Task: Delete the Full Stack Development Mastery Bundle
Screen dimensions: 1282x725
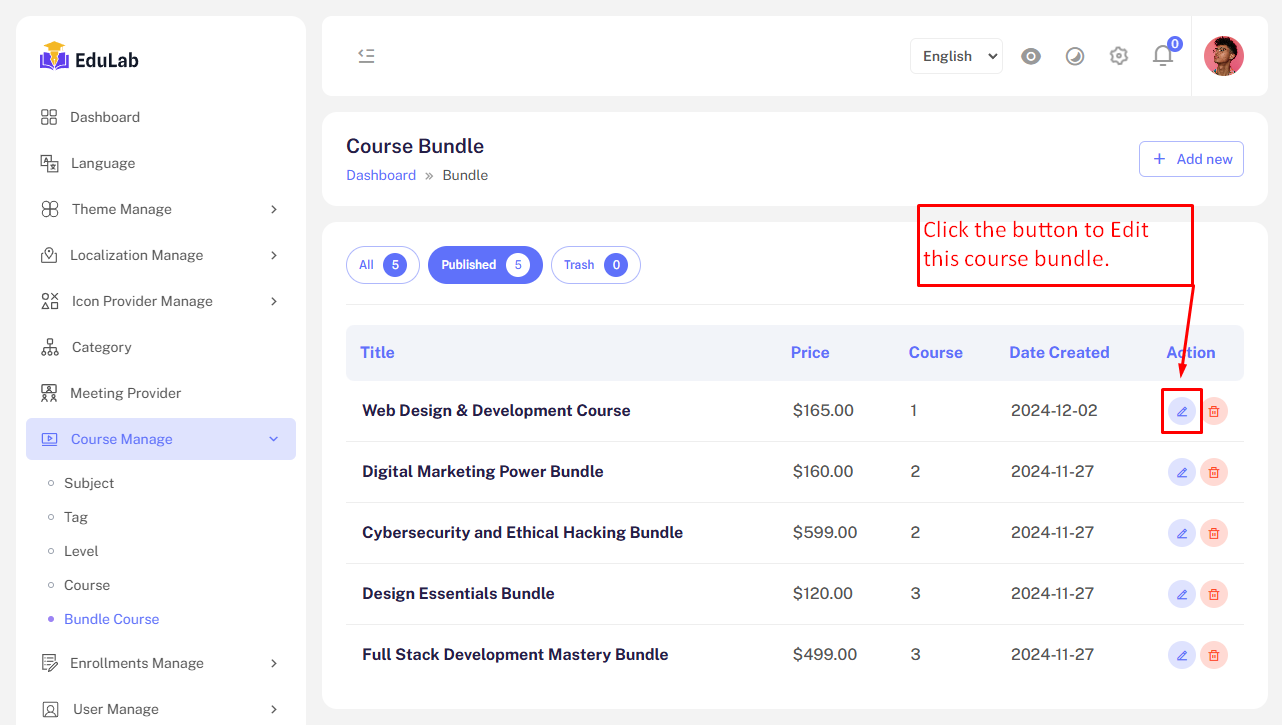Action: tap(1213, 655)
